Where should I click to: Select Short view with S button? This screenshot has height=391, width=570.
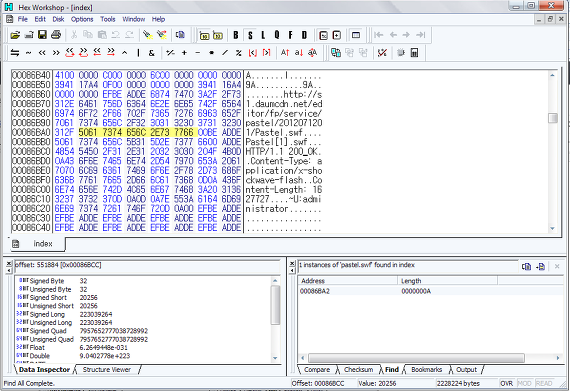tap(250, 35)
